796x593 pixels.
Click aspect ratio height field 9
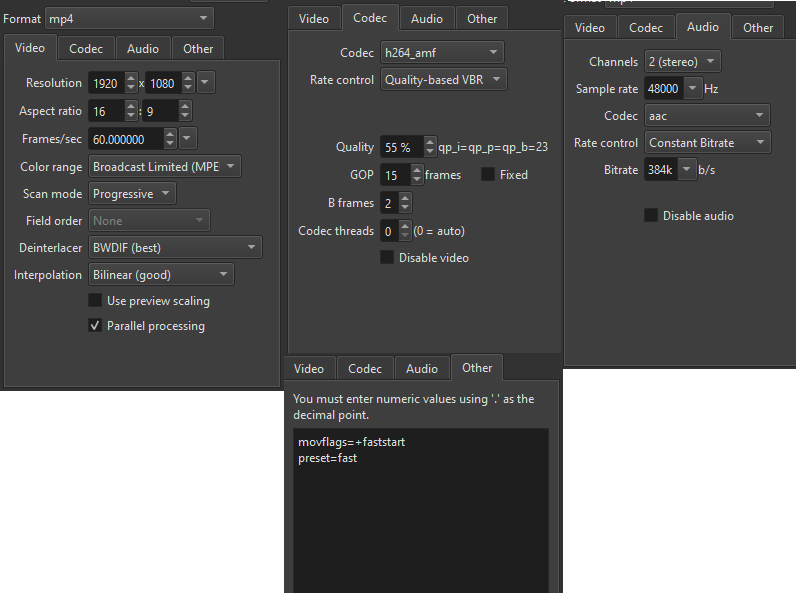coord(161,111)
